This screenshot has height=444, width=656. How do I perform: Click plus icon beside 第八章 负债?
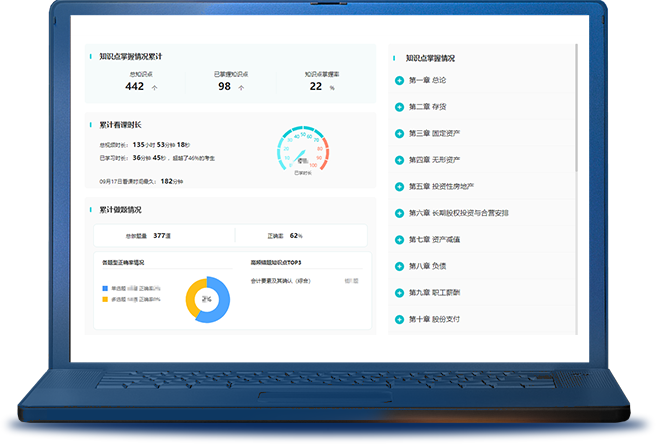(x=400, y=266)
